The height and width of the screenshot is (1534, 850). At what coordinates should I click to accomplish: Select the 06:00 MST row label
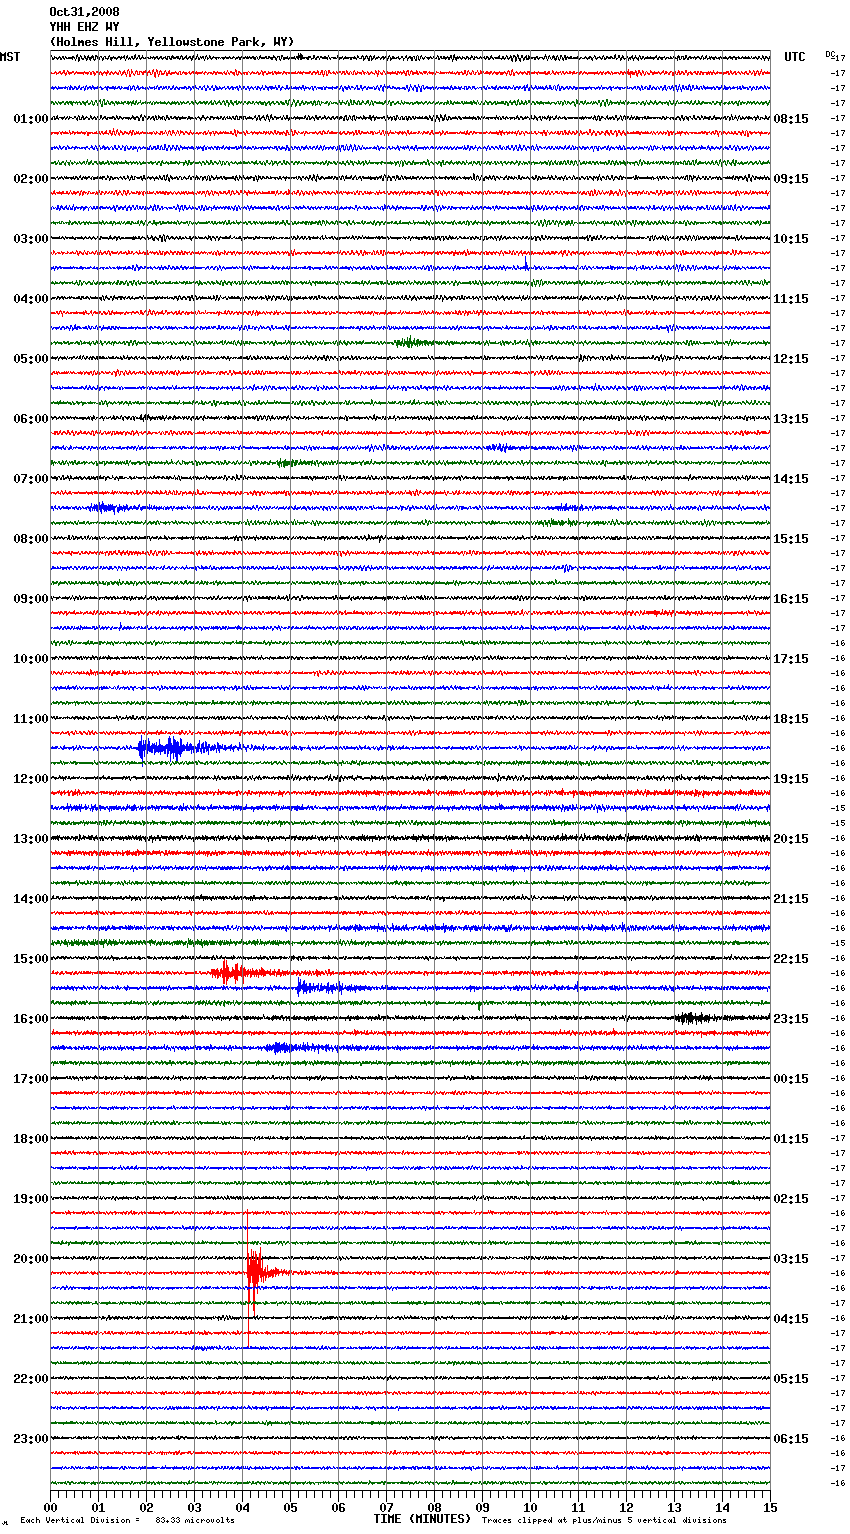tap(31, 419)
